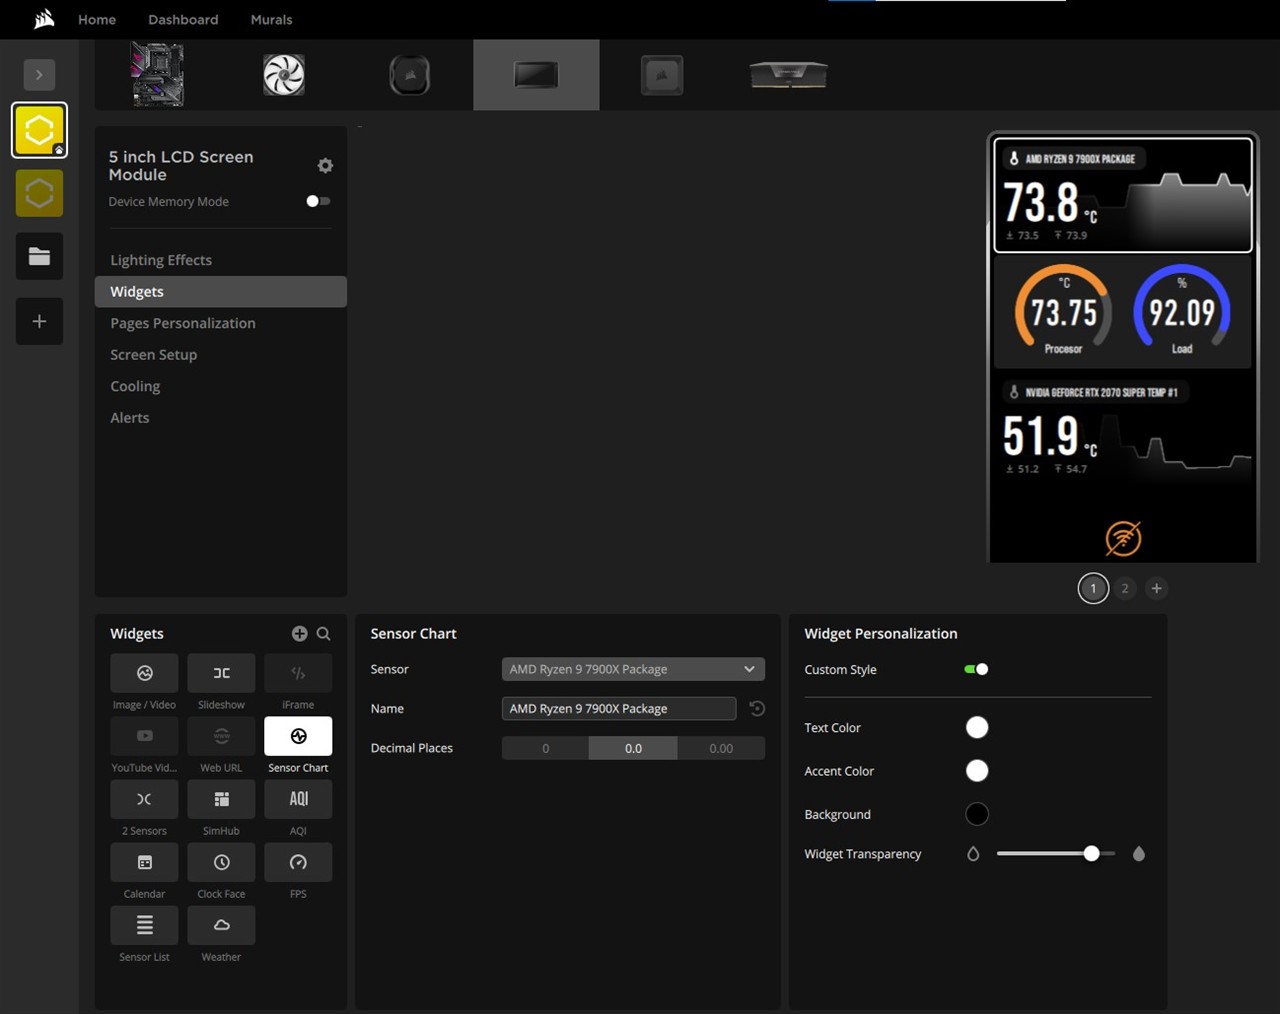This screenshot has height=1014, width=1280.
Task: Select the black cooler pump device icon
Action: 409,75
